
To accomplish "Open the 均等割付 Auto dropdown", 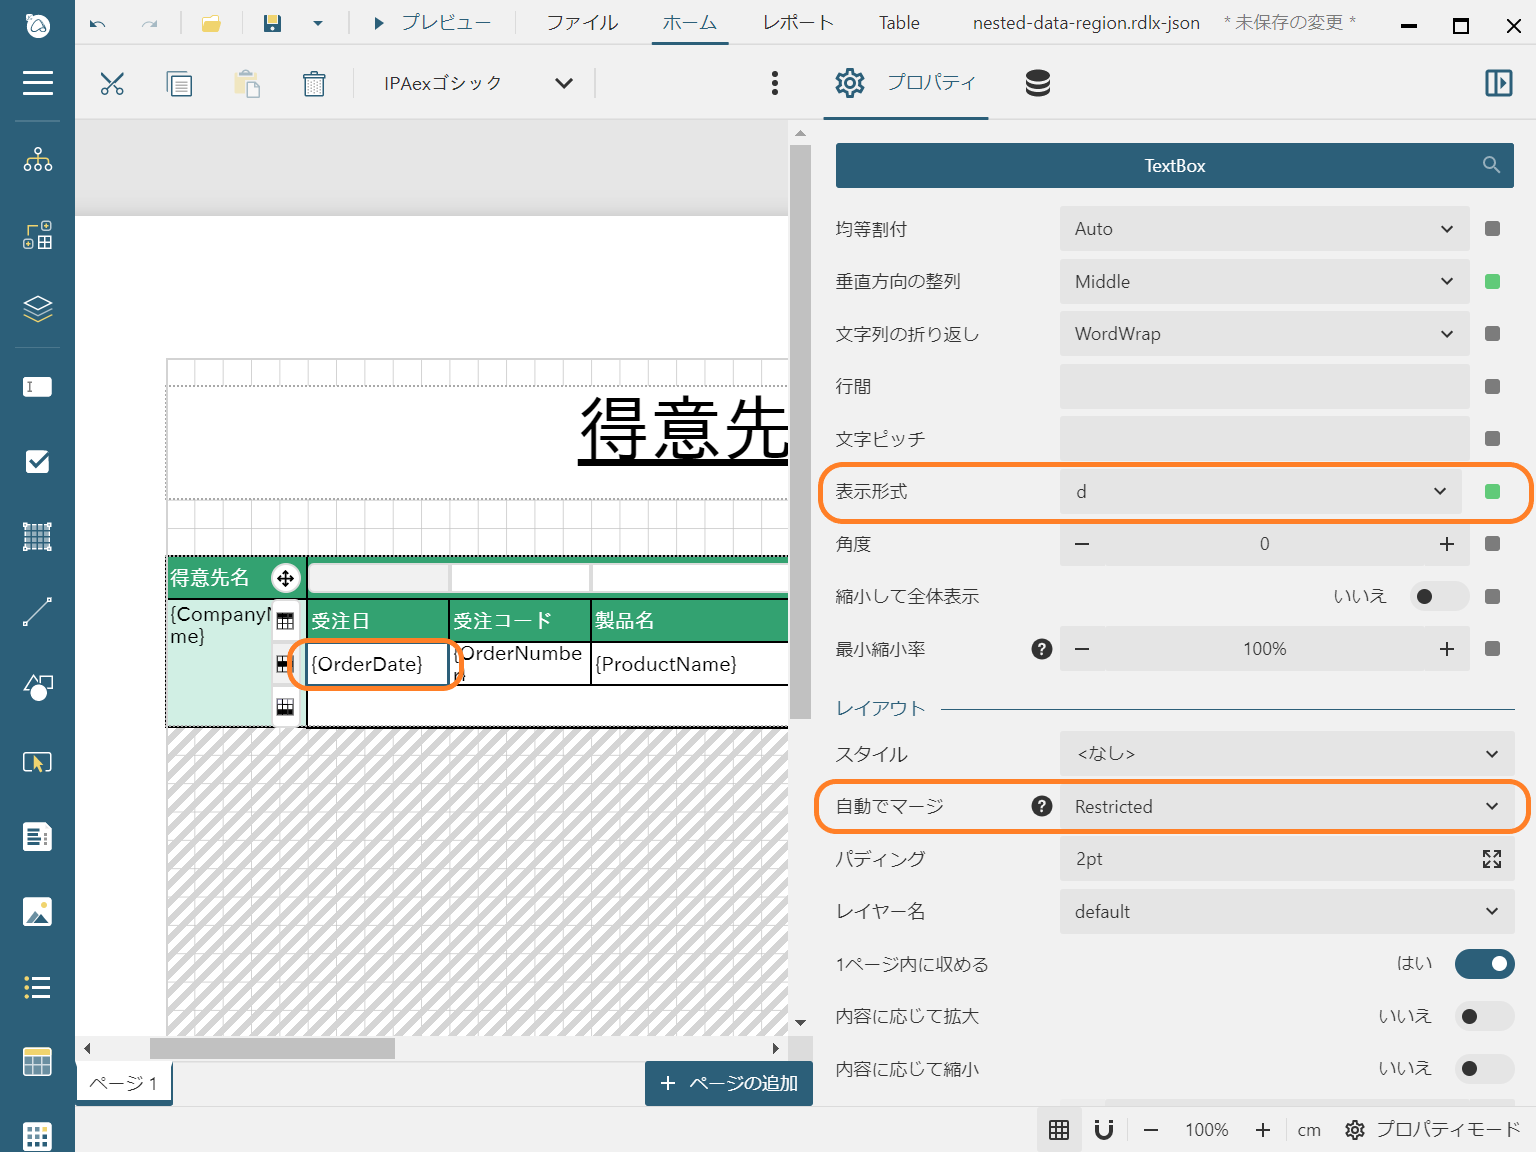I will pyautogui.click(x=1264, y=229).
